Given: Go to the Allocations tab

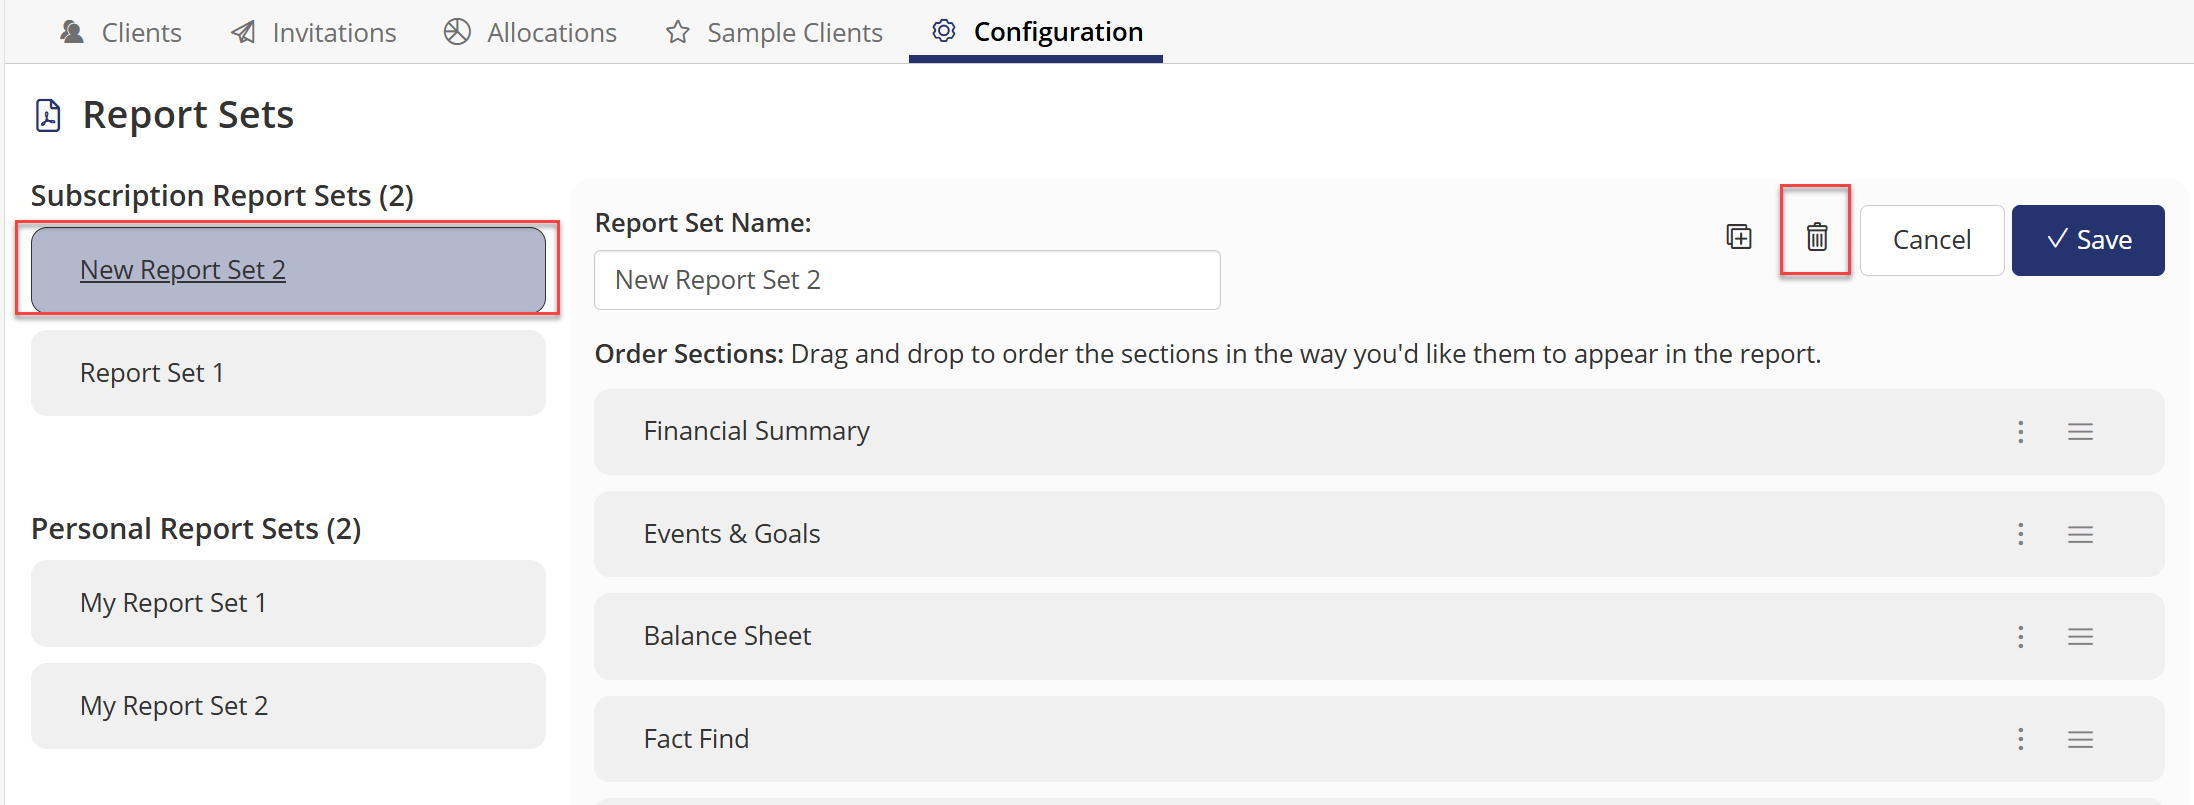Looking at the screenshot, I should (530, 32).
